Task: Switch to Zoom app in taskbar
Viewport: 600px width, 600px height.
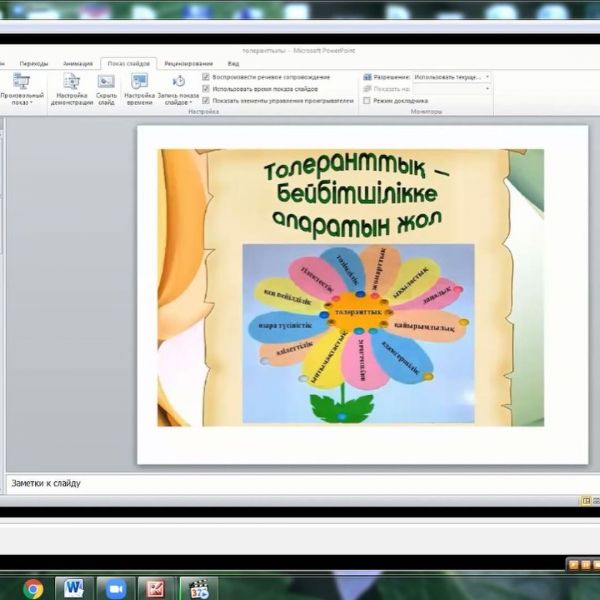Action: (x=115, y=589)
